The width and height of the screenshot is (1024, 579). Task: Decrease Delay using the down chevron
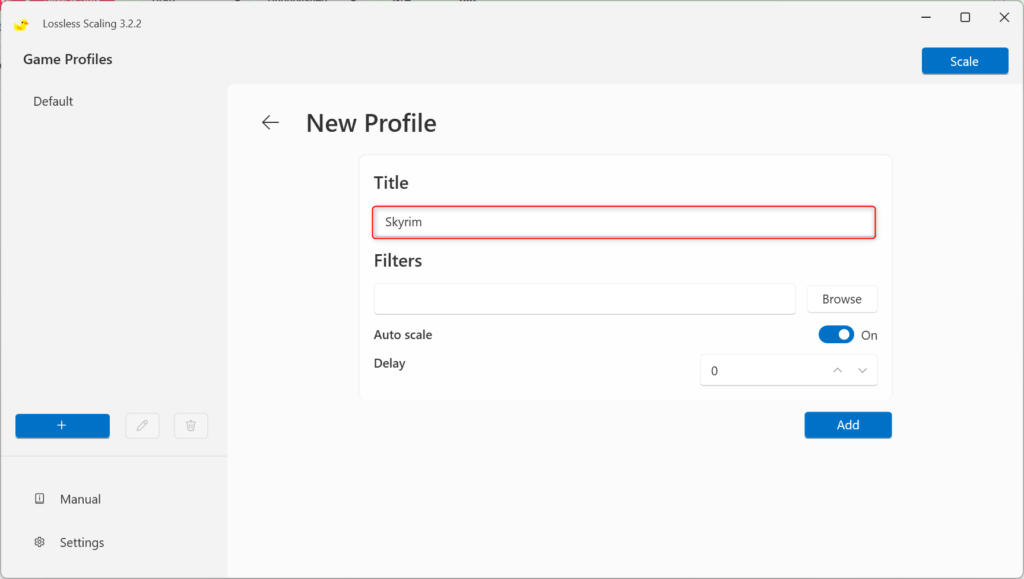[862, 370]
